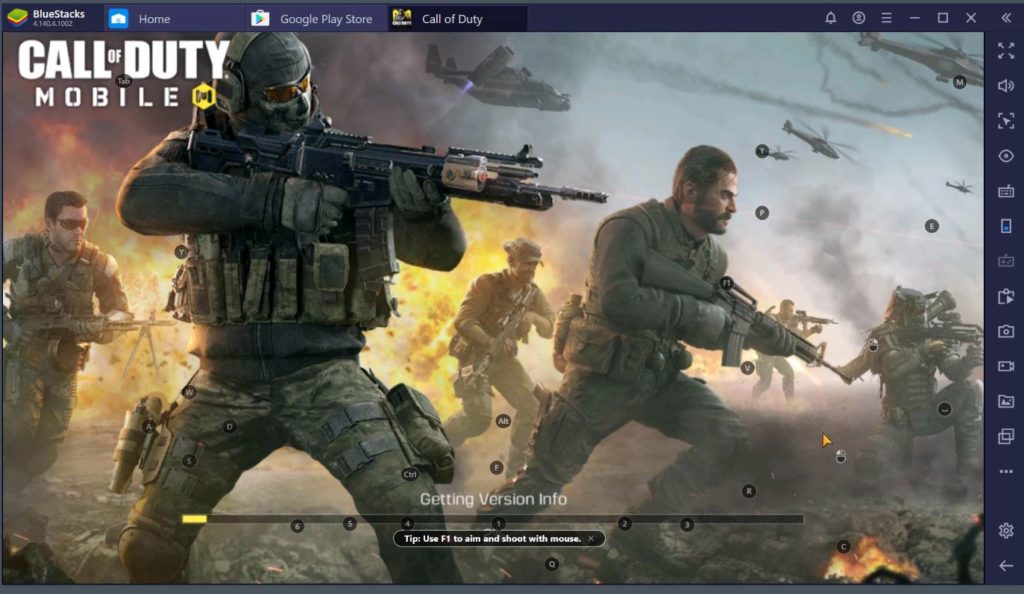Image resolution: width=1024 pixels, height=594 pixels.
Task: Maximize the BlueStacks window
Action: [942, 18]
